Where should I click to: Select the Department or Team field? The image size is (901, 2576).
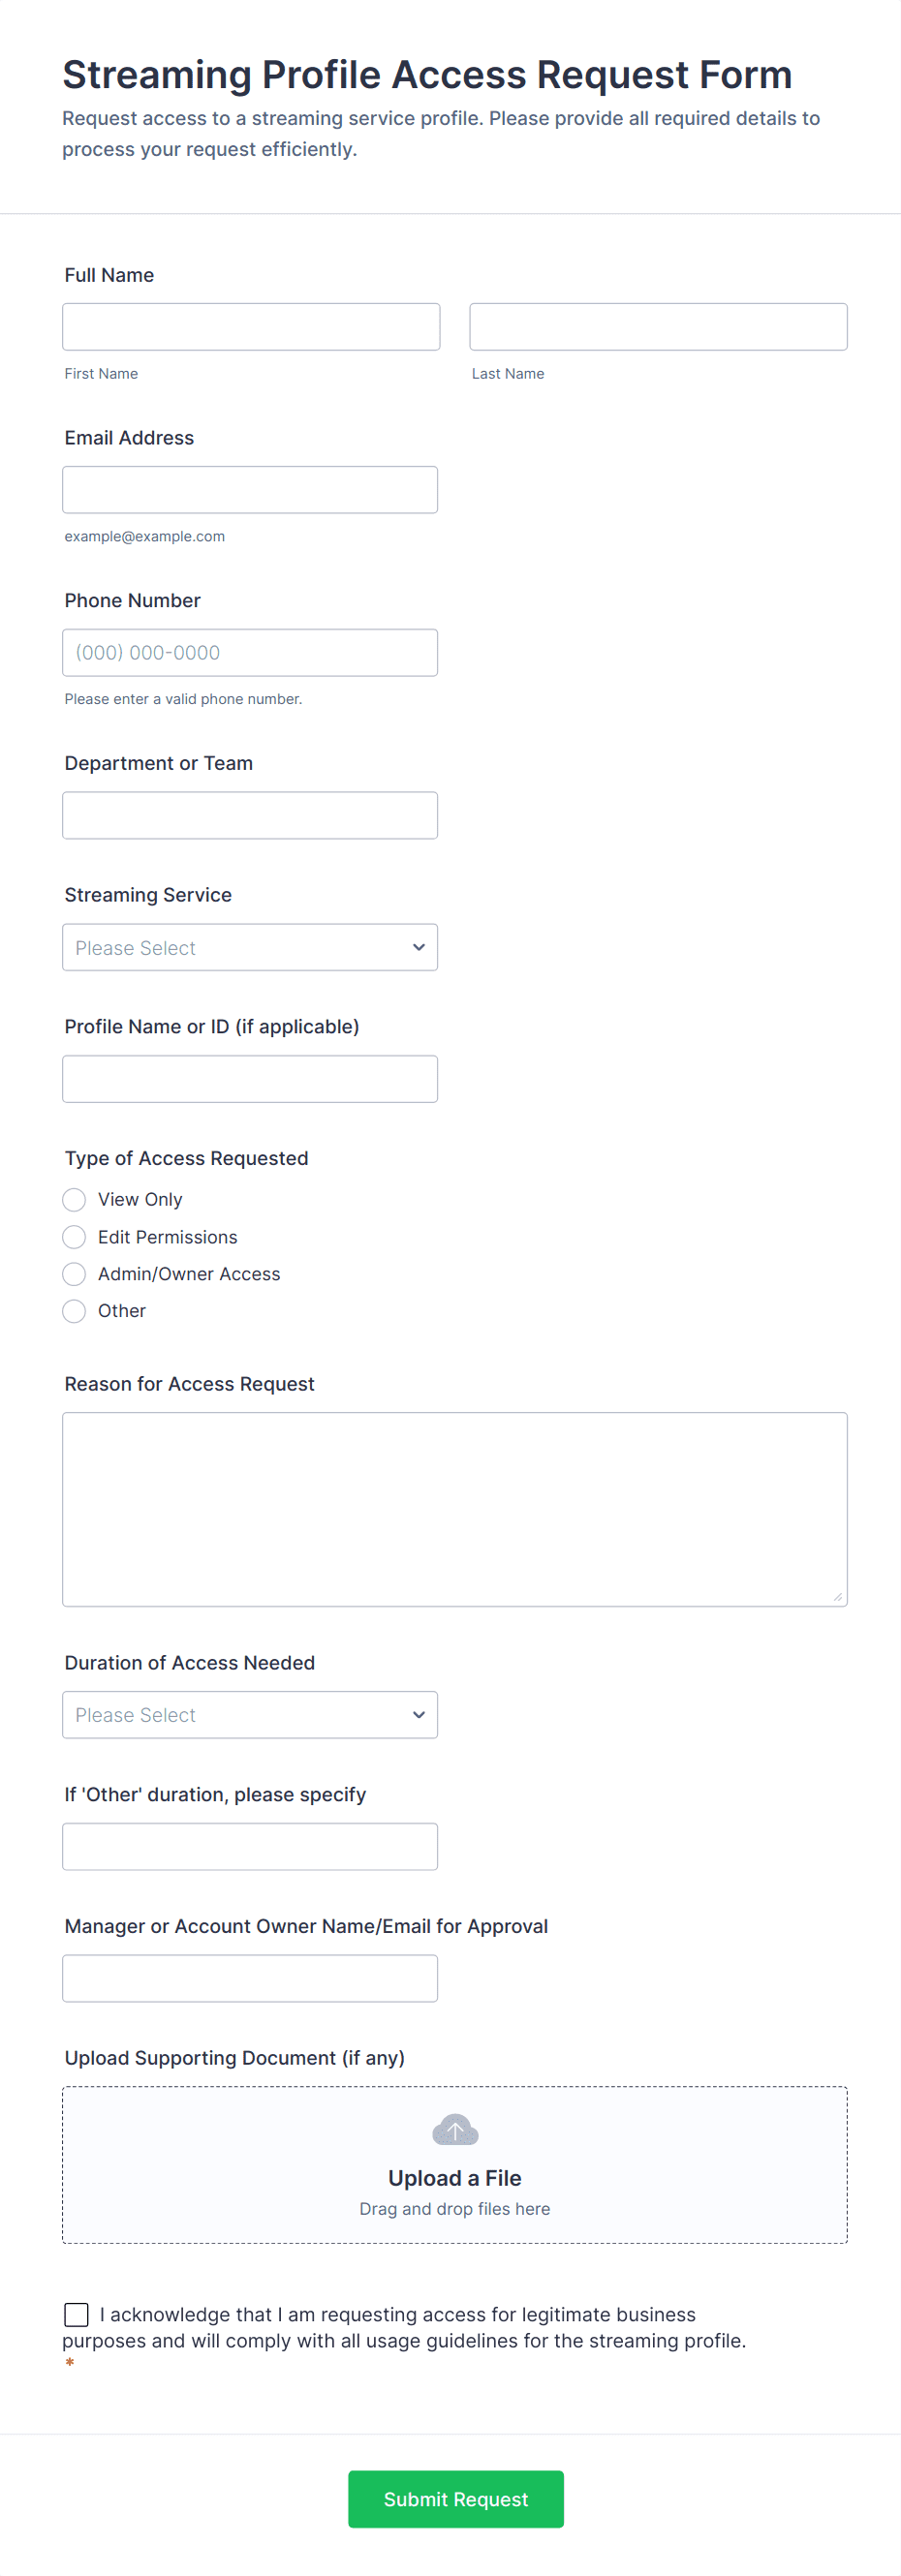250,816
